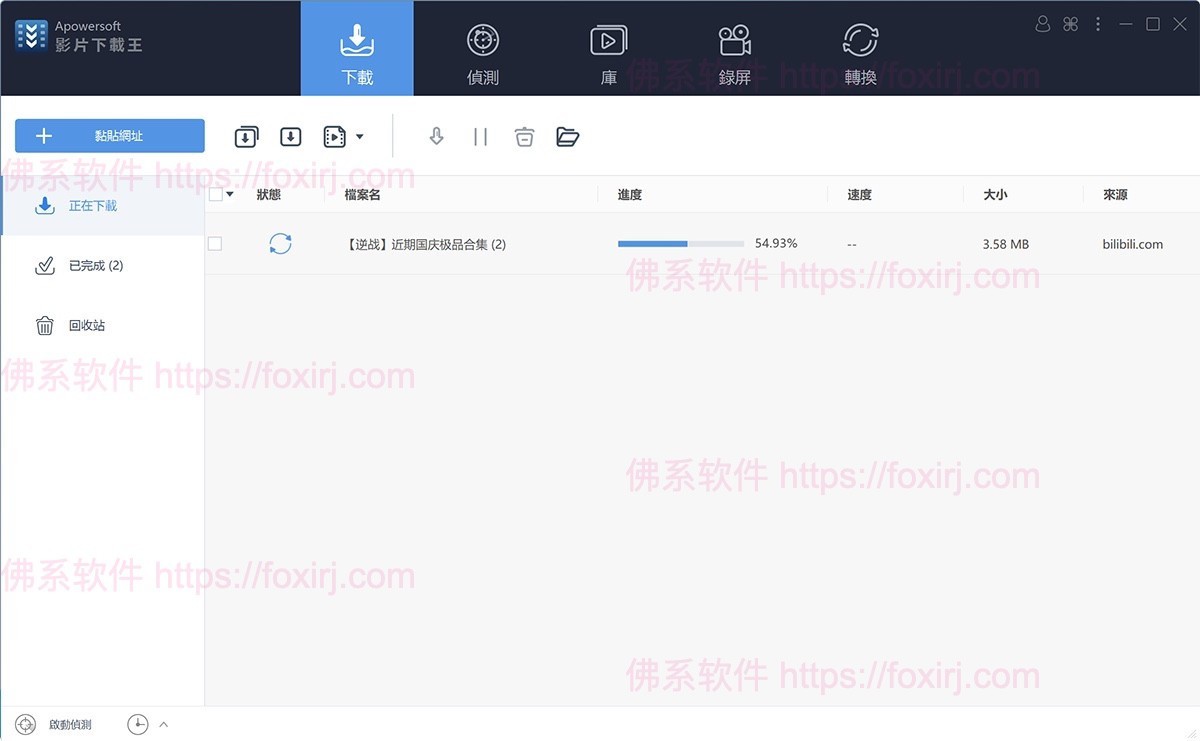Select the batch download all icon

point(246,136)
